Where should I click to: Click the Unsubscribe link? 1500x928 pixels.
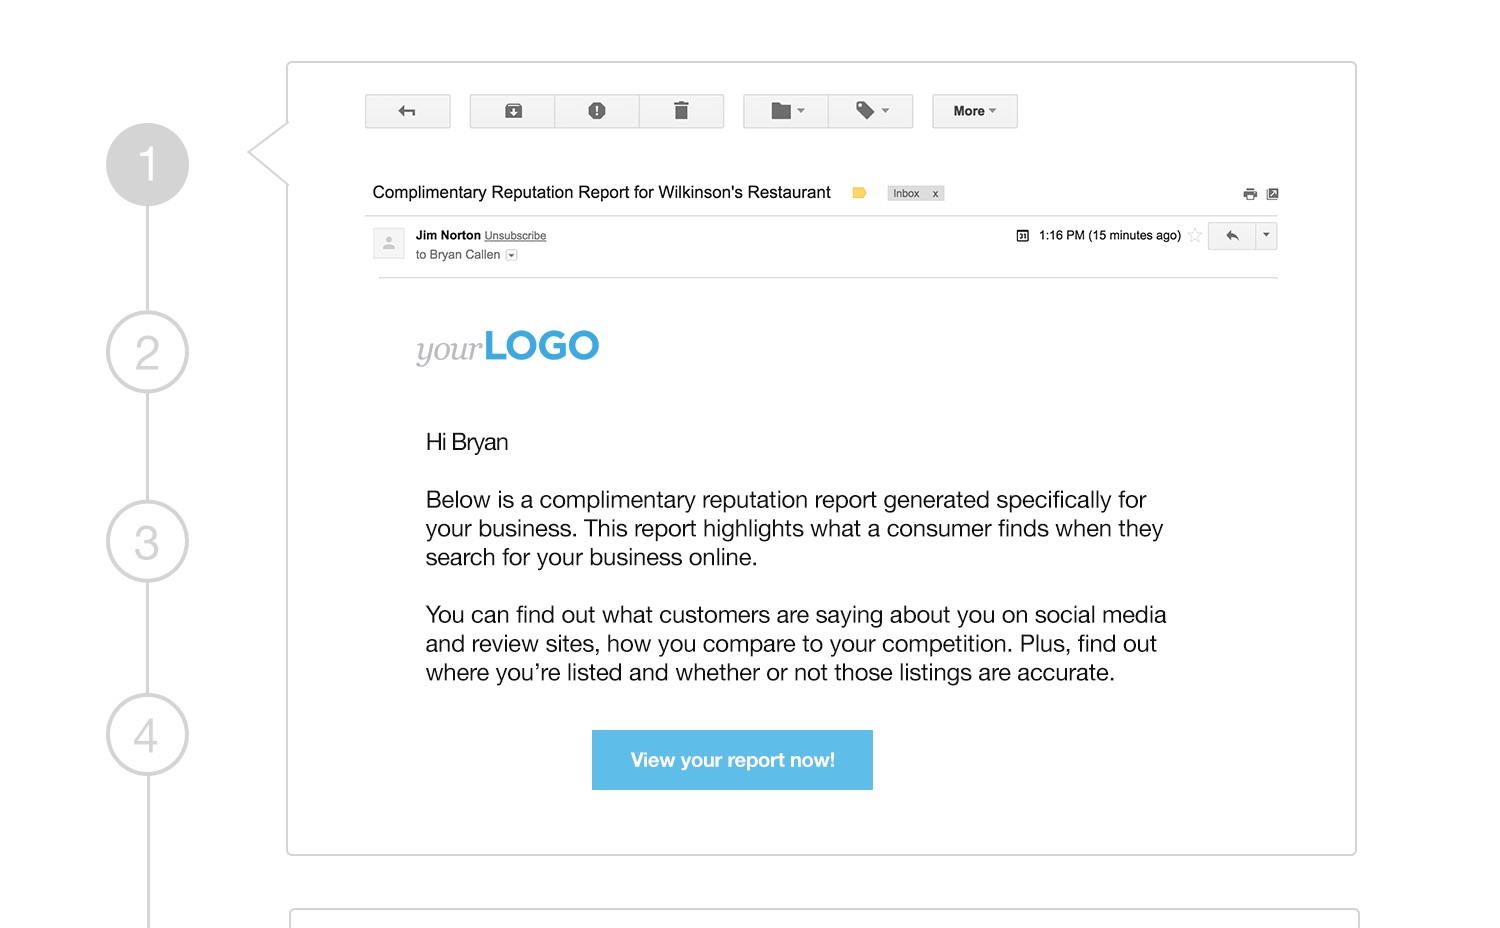515,236
